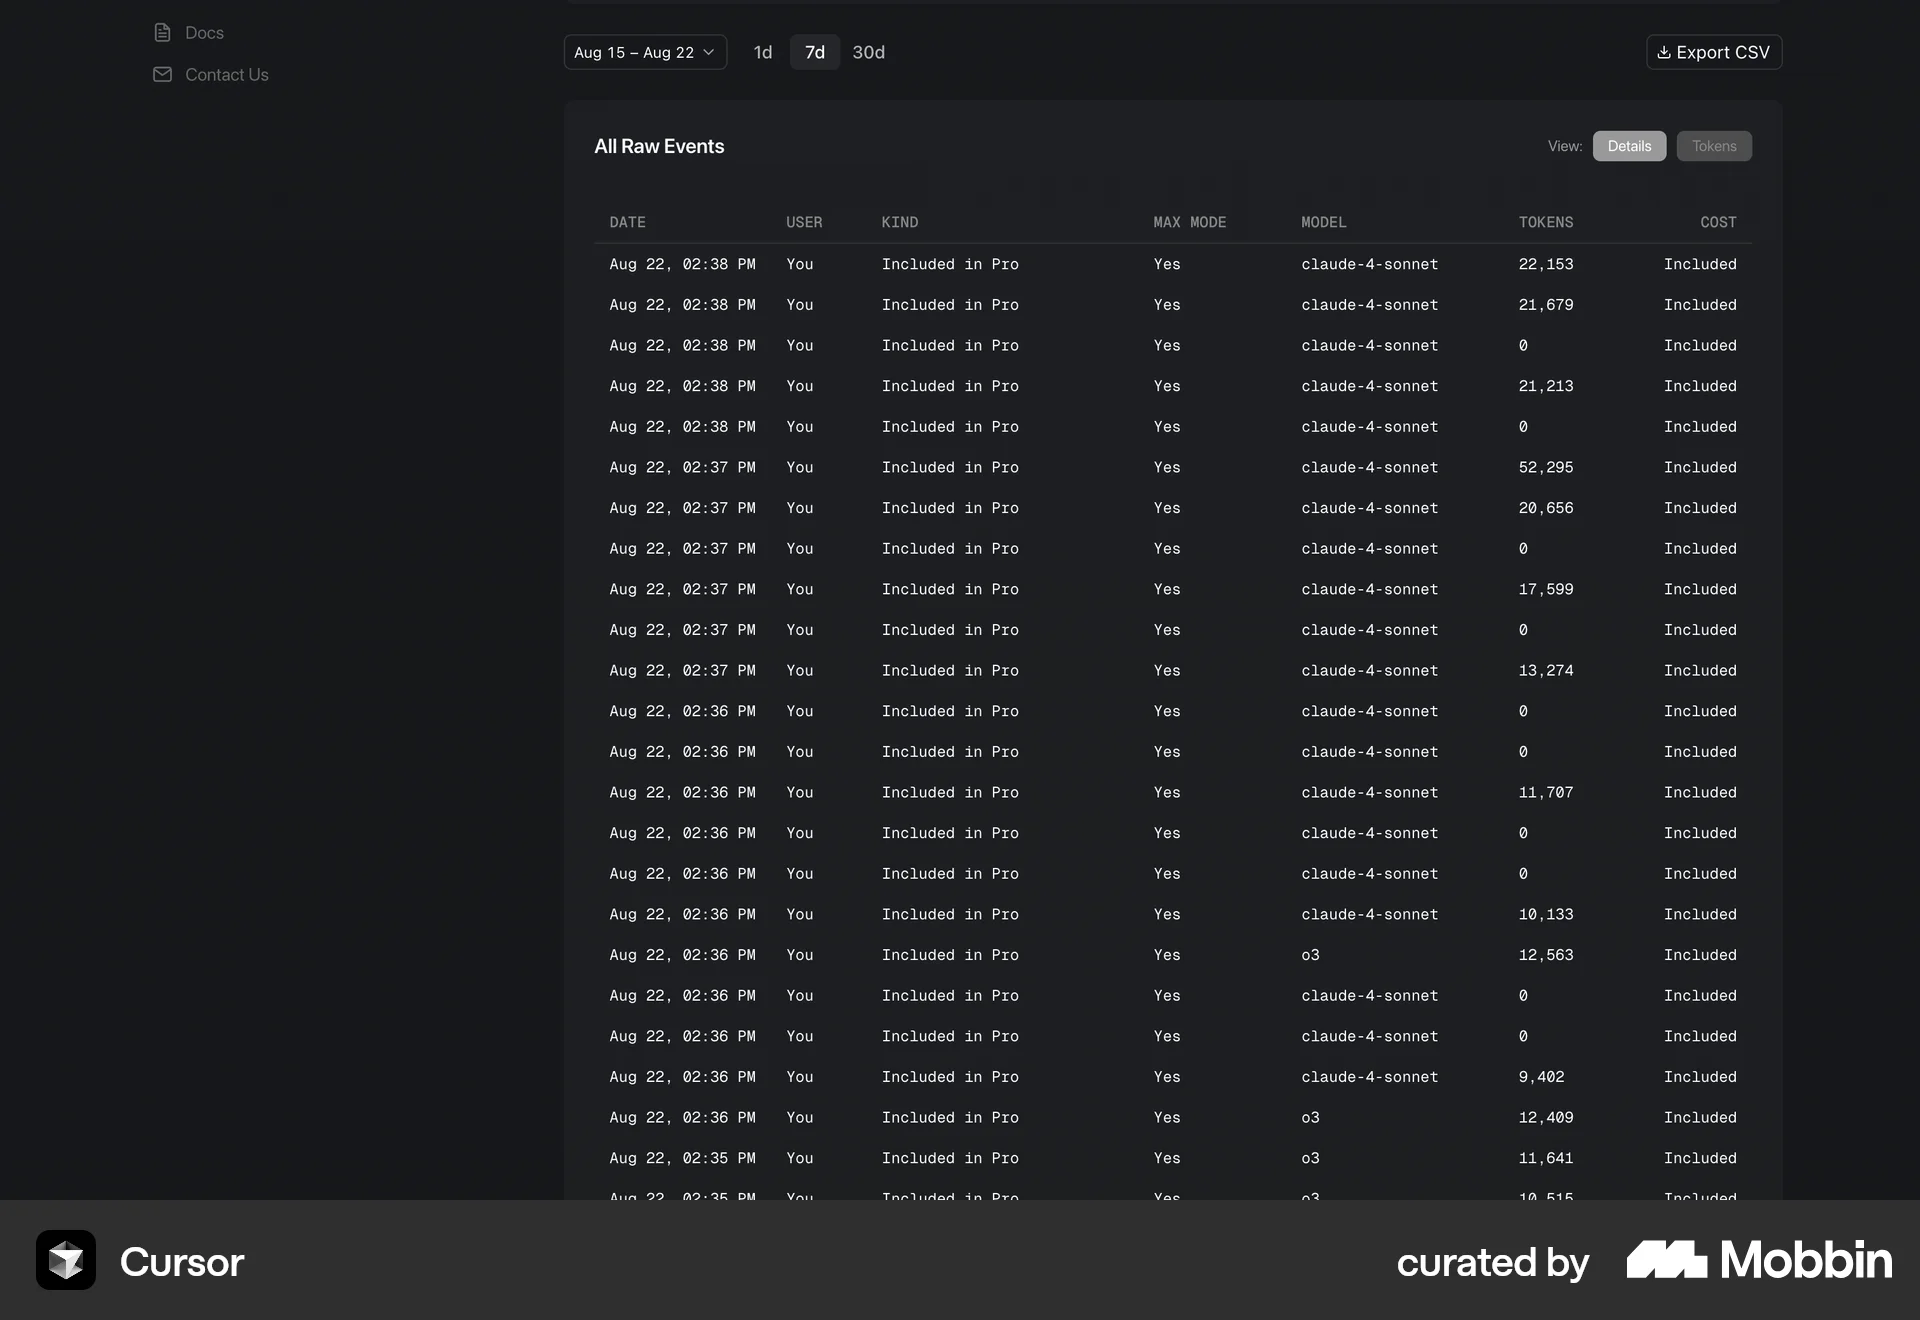Click the Yes max mode in the 10,133 row
Screen dimensions: 1920x1320
(1166, 914)
